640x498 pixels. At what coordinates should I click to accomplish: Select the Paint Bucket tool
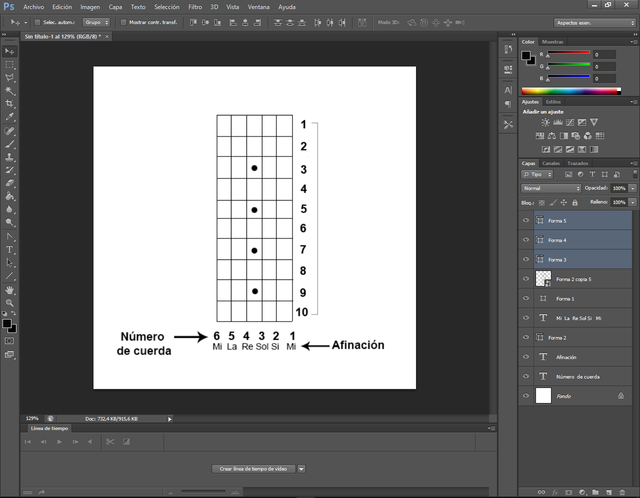pos(9,196)
